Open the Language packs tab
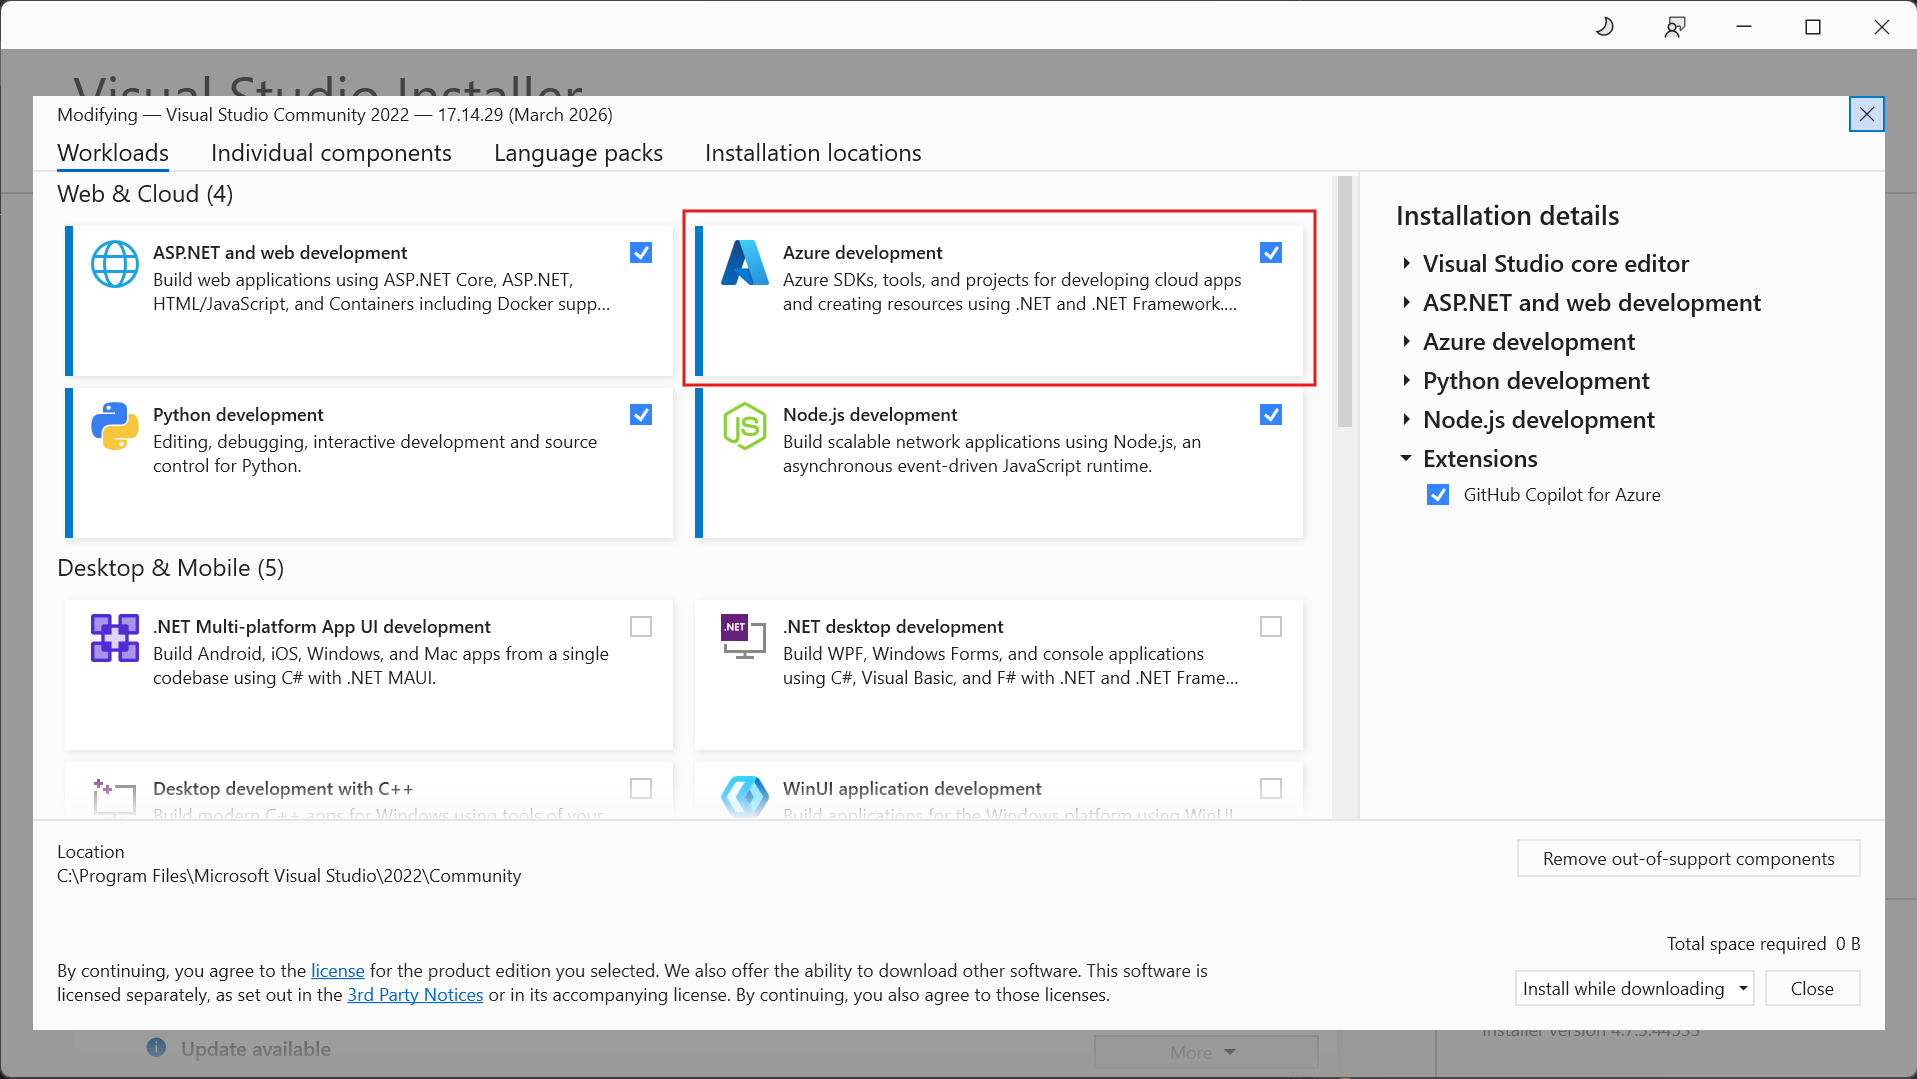The height and width of the screenshot is (1079, 1917). (x=578, y=153)
